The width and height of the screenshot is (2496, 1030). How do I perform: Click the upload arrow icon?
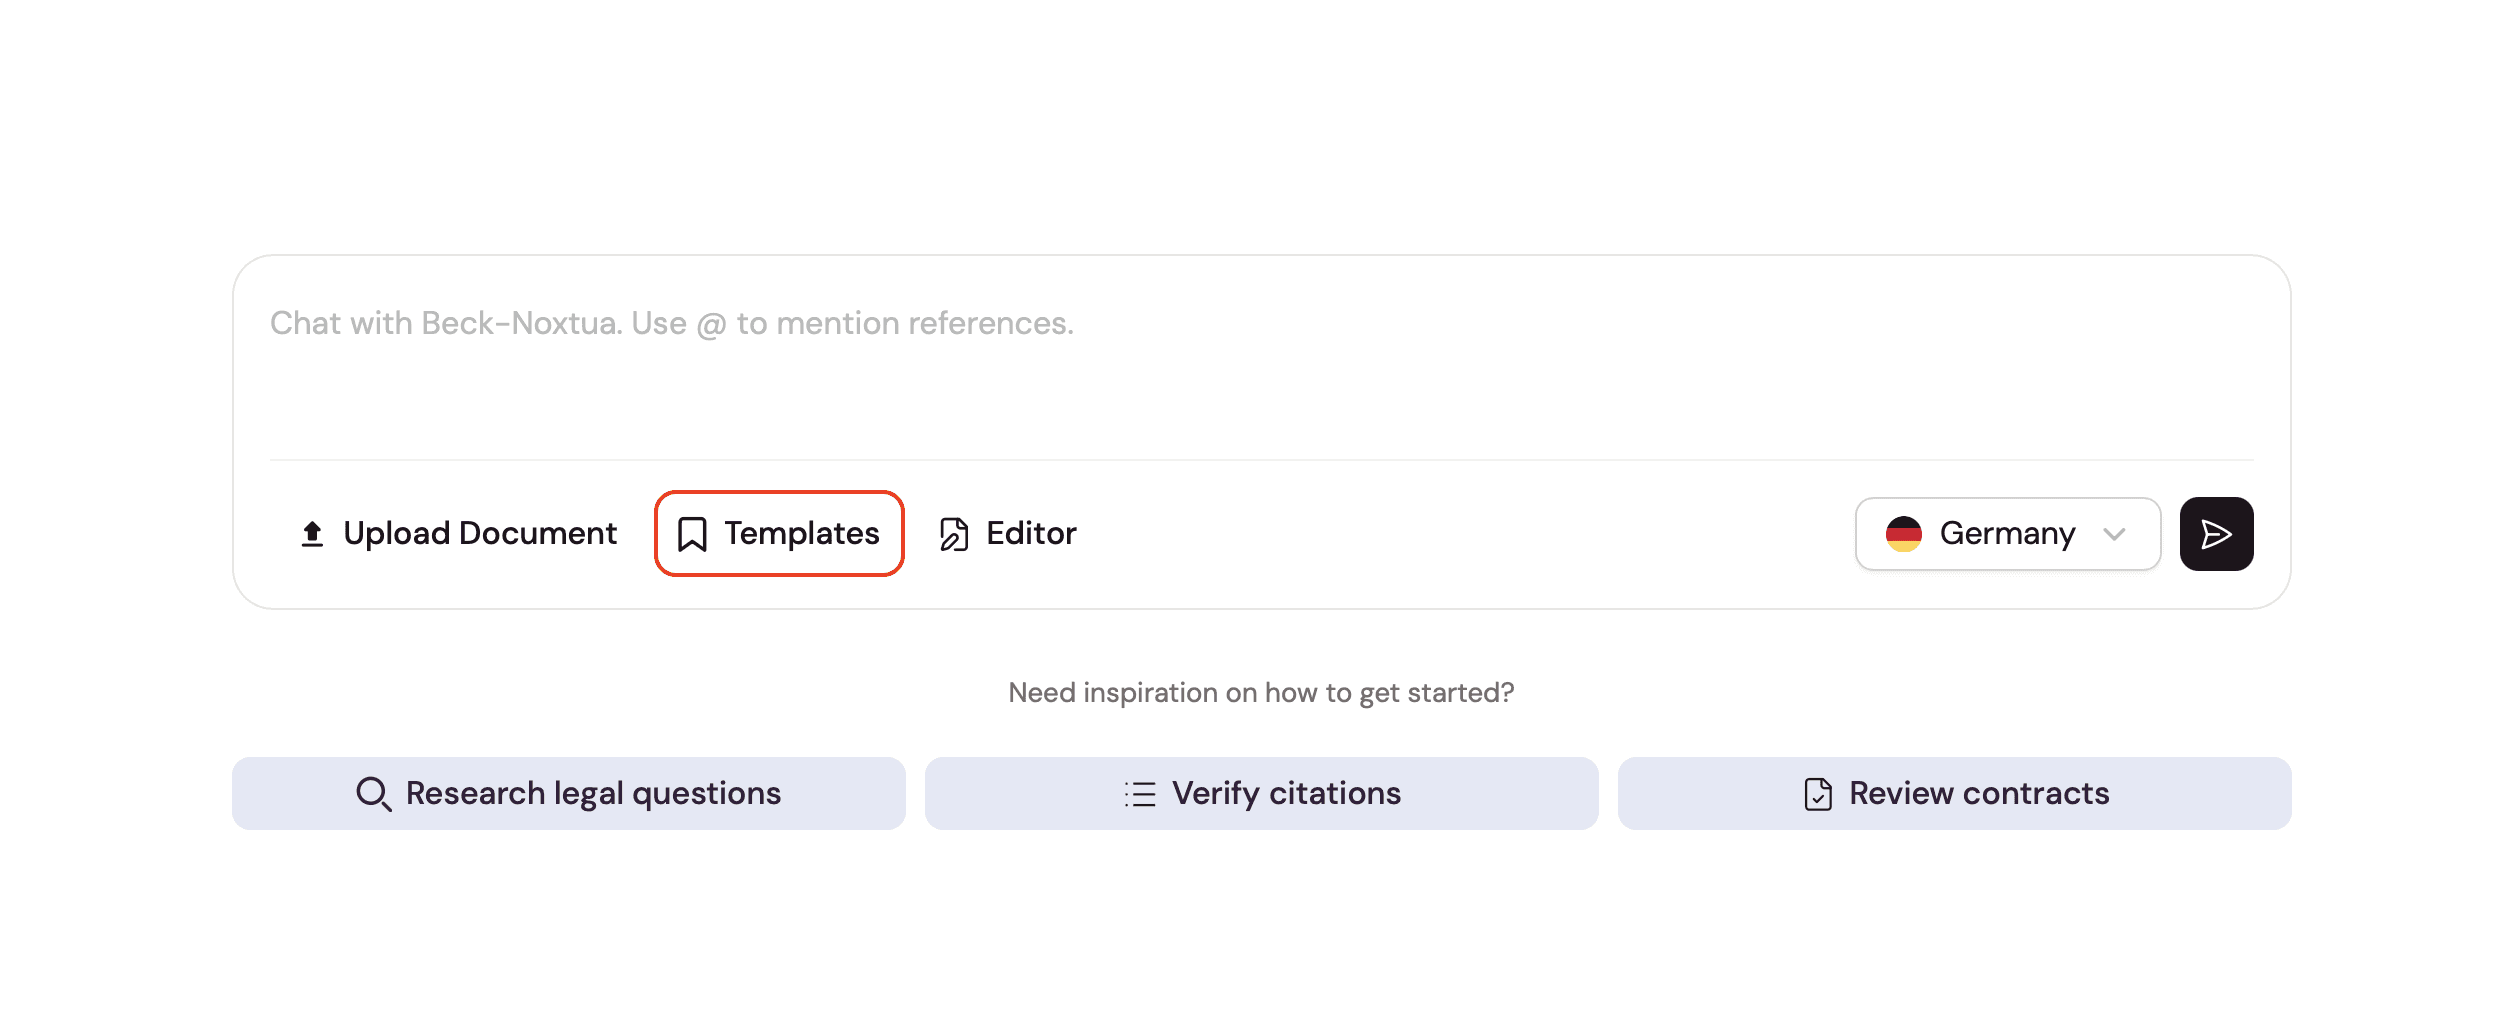[312, 534]
